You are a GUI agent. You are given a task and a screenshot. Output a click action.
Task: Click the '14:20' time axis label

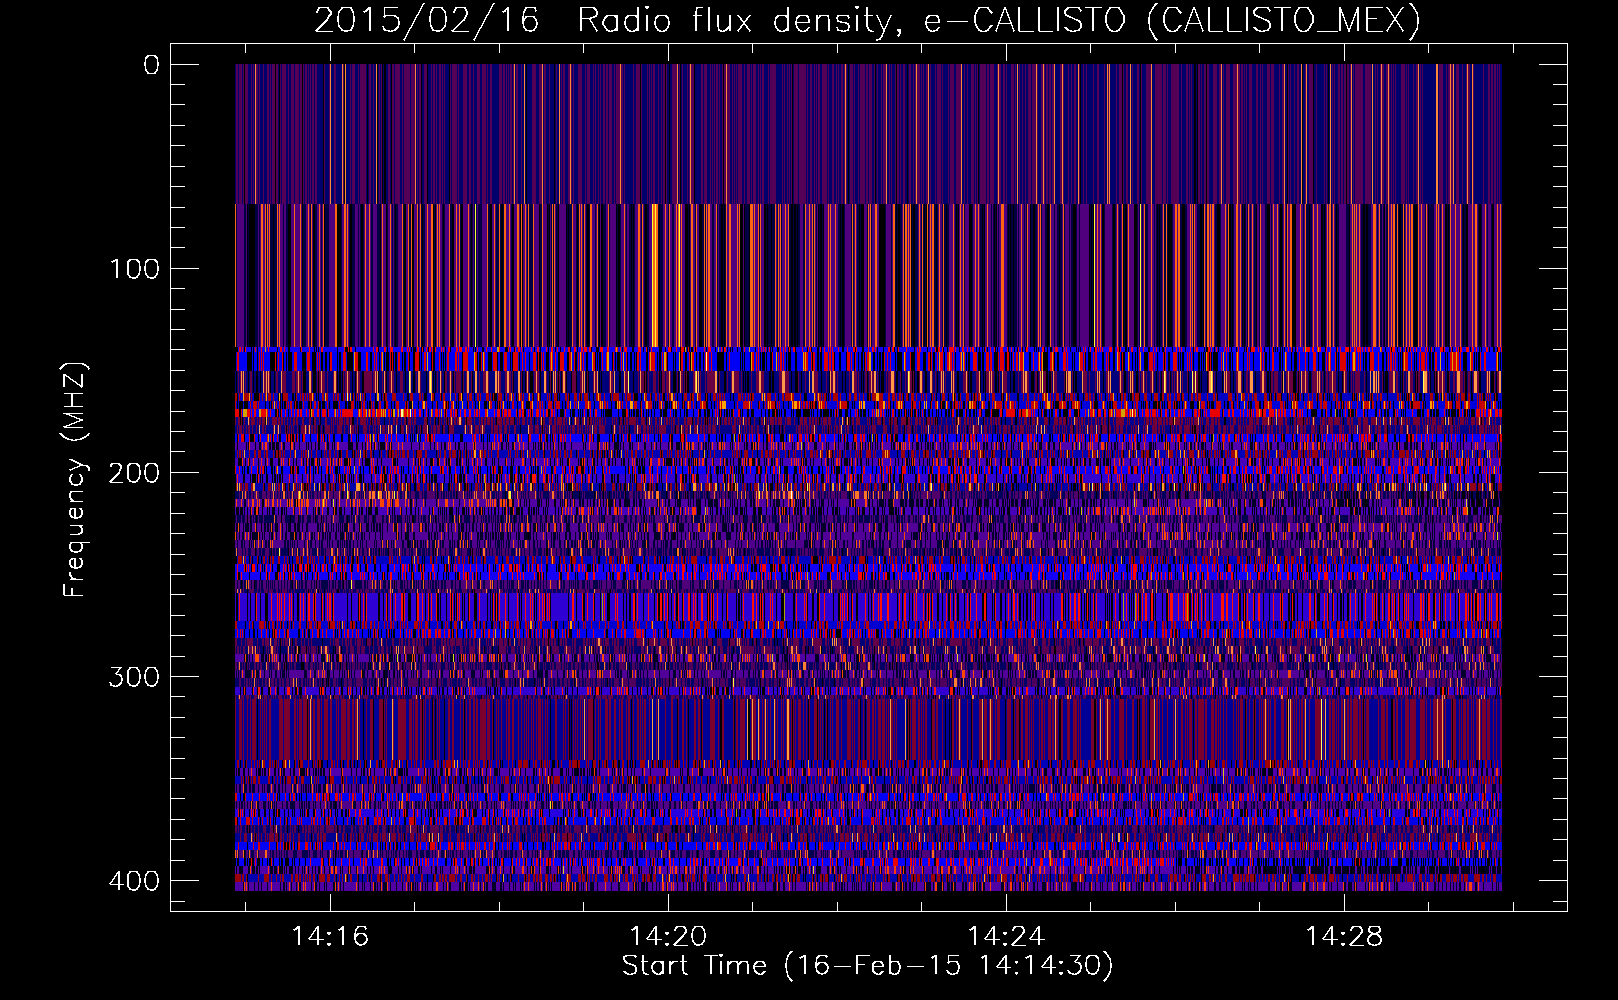pos(668,936)
